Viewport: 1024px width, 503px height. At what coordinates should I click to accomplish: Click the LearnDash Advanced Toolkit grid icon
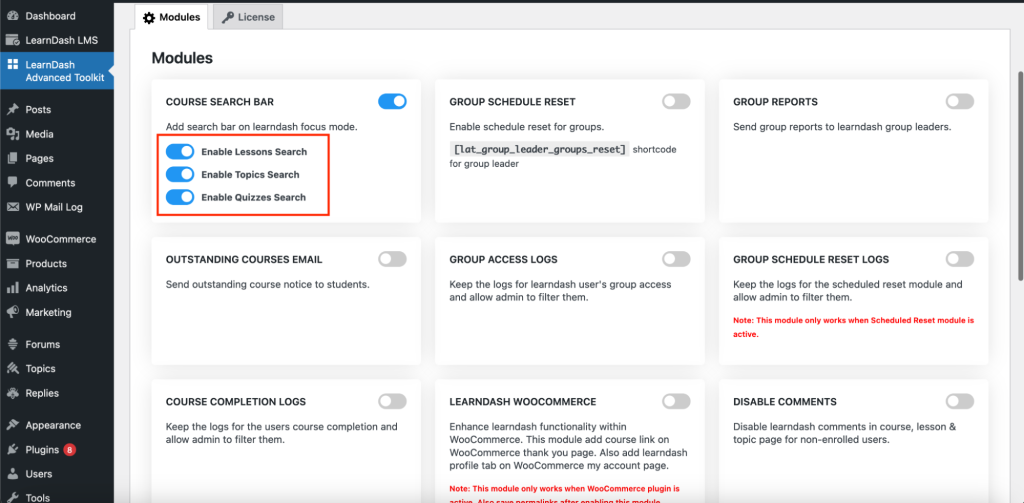point(12,65)
